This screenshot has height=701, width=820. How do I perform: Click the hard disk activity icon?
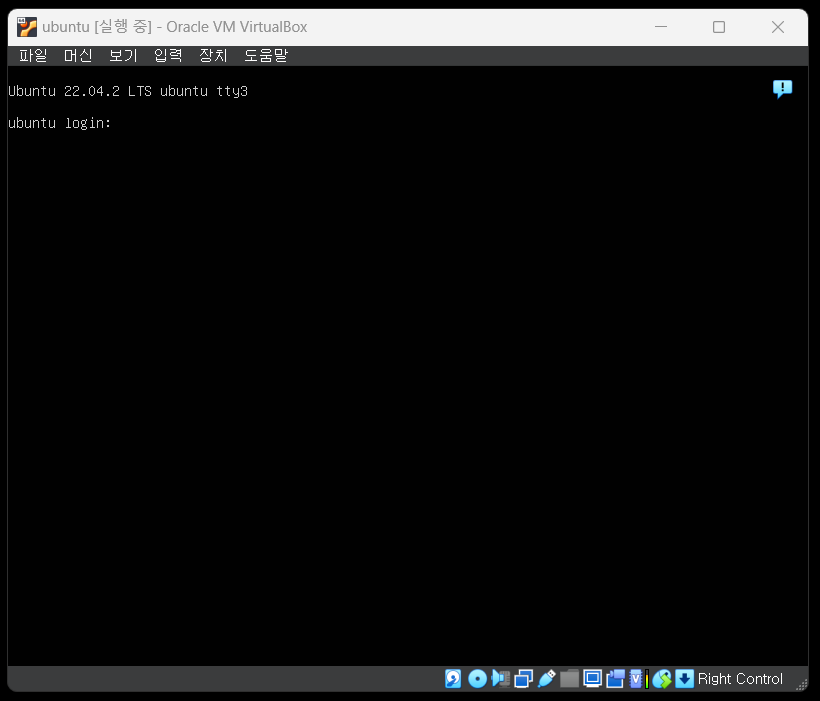coord(453,679)
